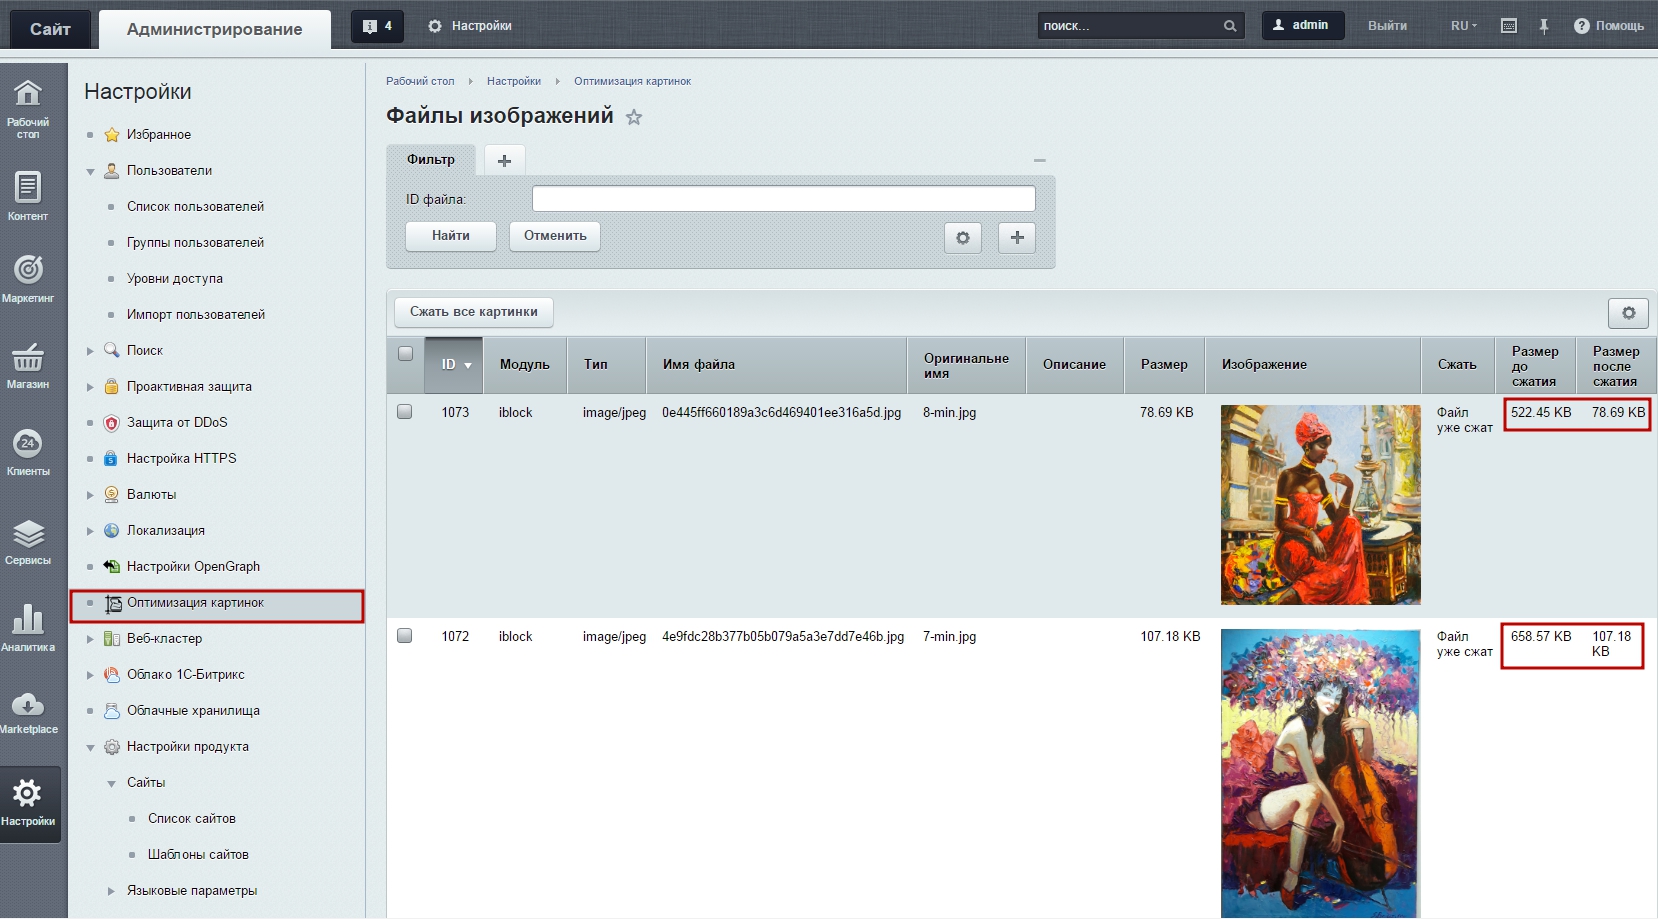The image size is (1658, 919).
Task: Switch to the Сайт tab
Action: [x=50, y=29]
